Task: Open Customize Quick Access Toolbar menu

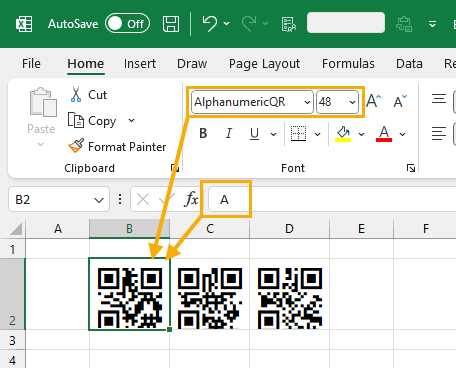Action: pos(432,24)
